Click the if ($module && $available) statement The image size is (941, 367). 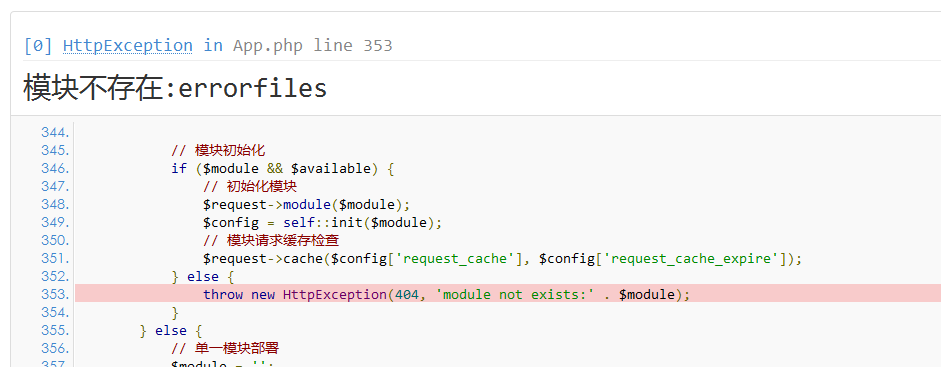tap(283, 169)
